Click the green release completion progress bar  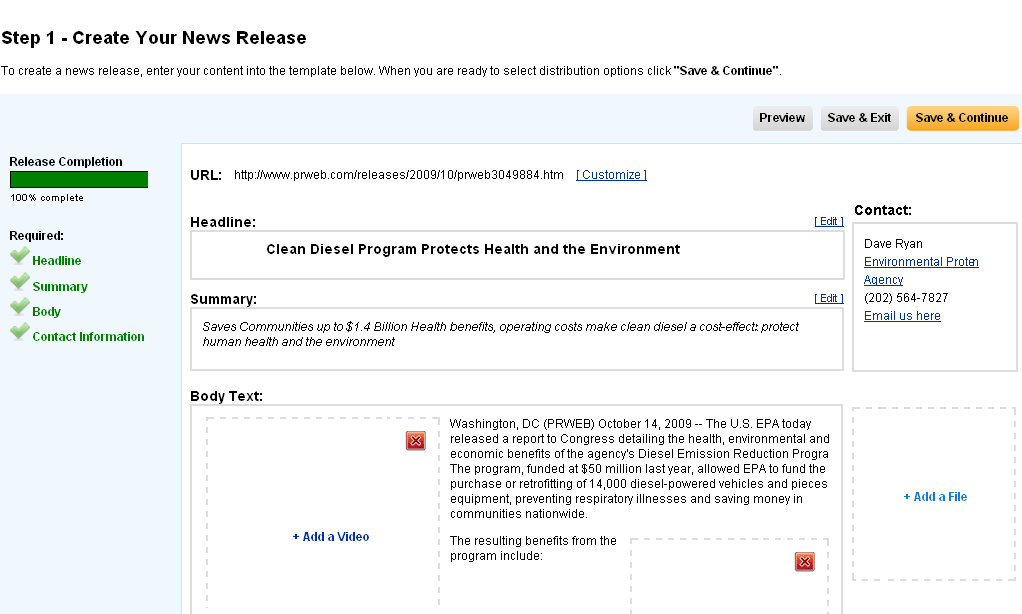79,180
